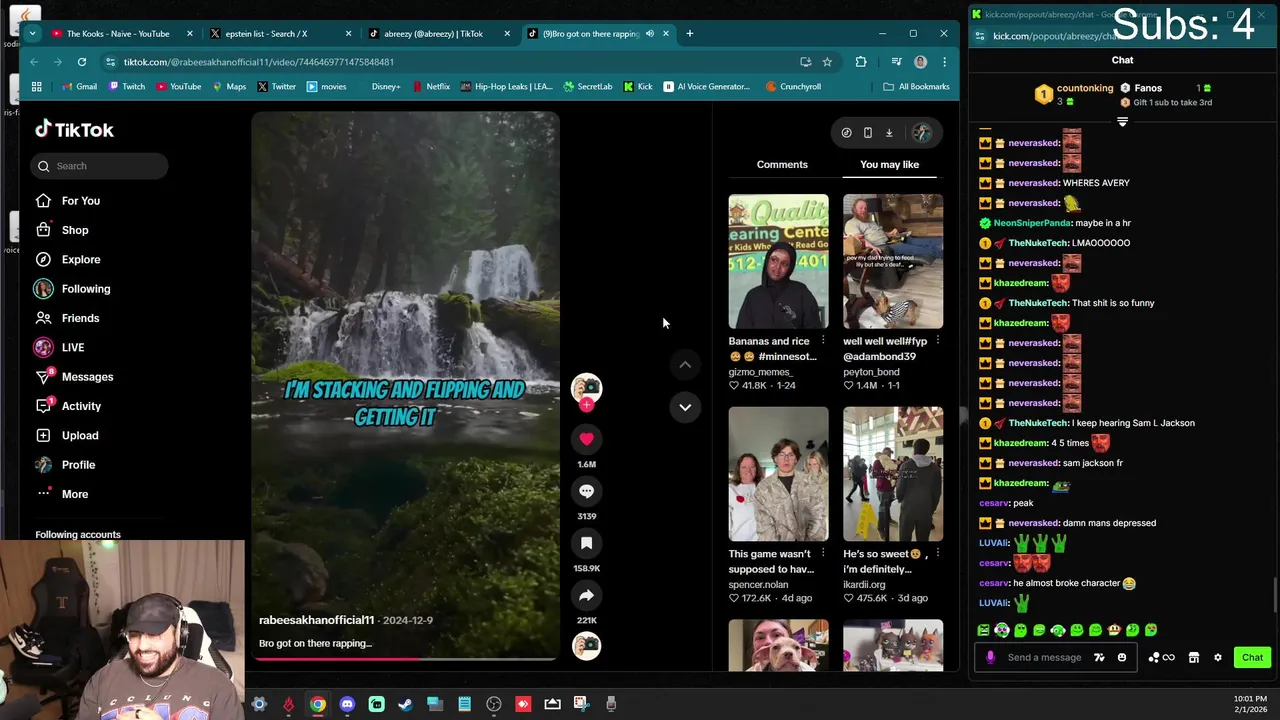Open Explore in TikTok sidebar

coord(68,259)
